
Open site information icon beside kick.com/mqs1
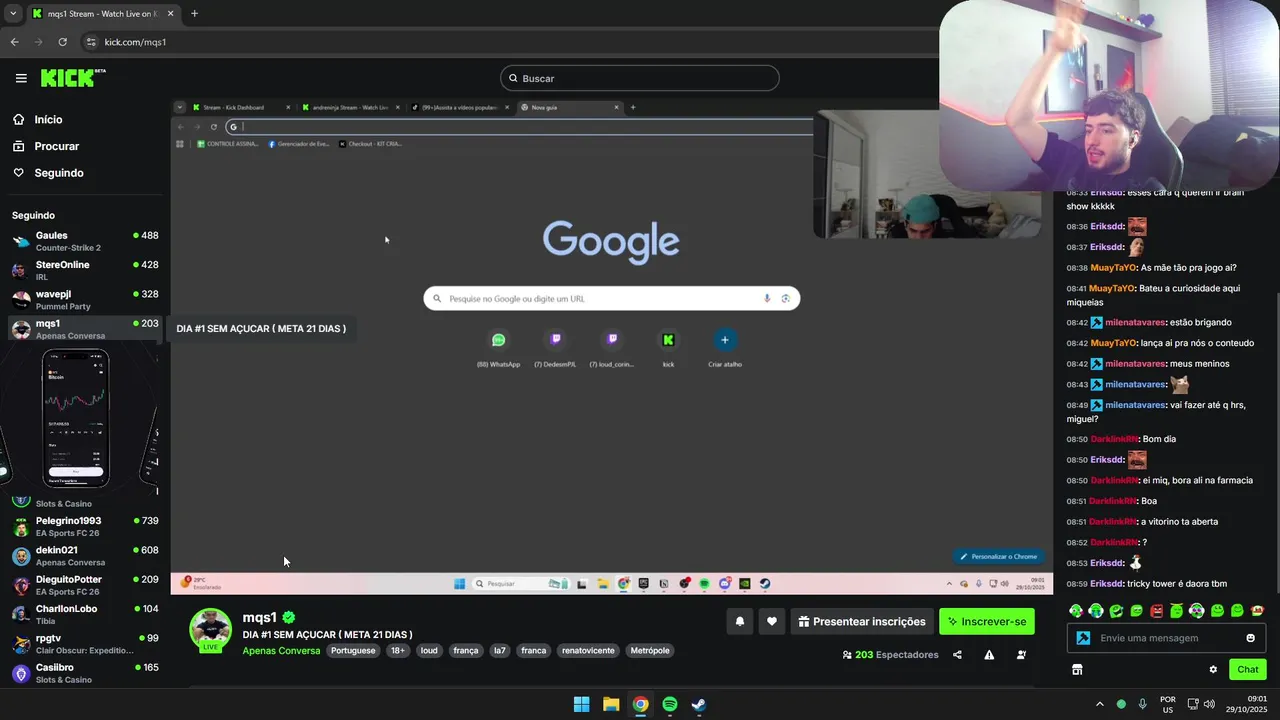(91, 42)
